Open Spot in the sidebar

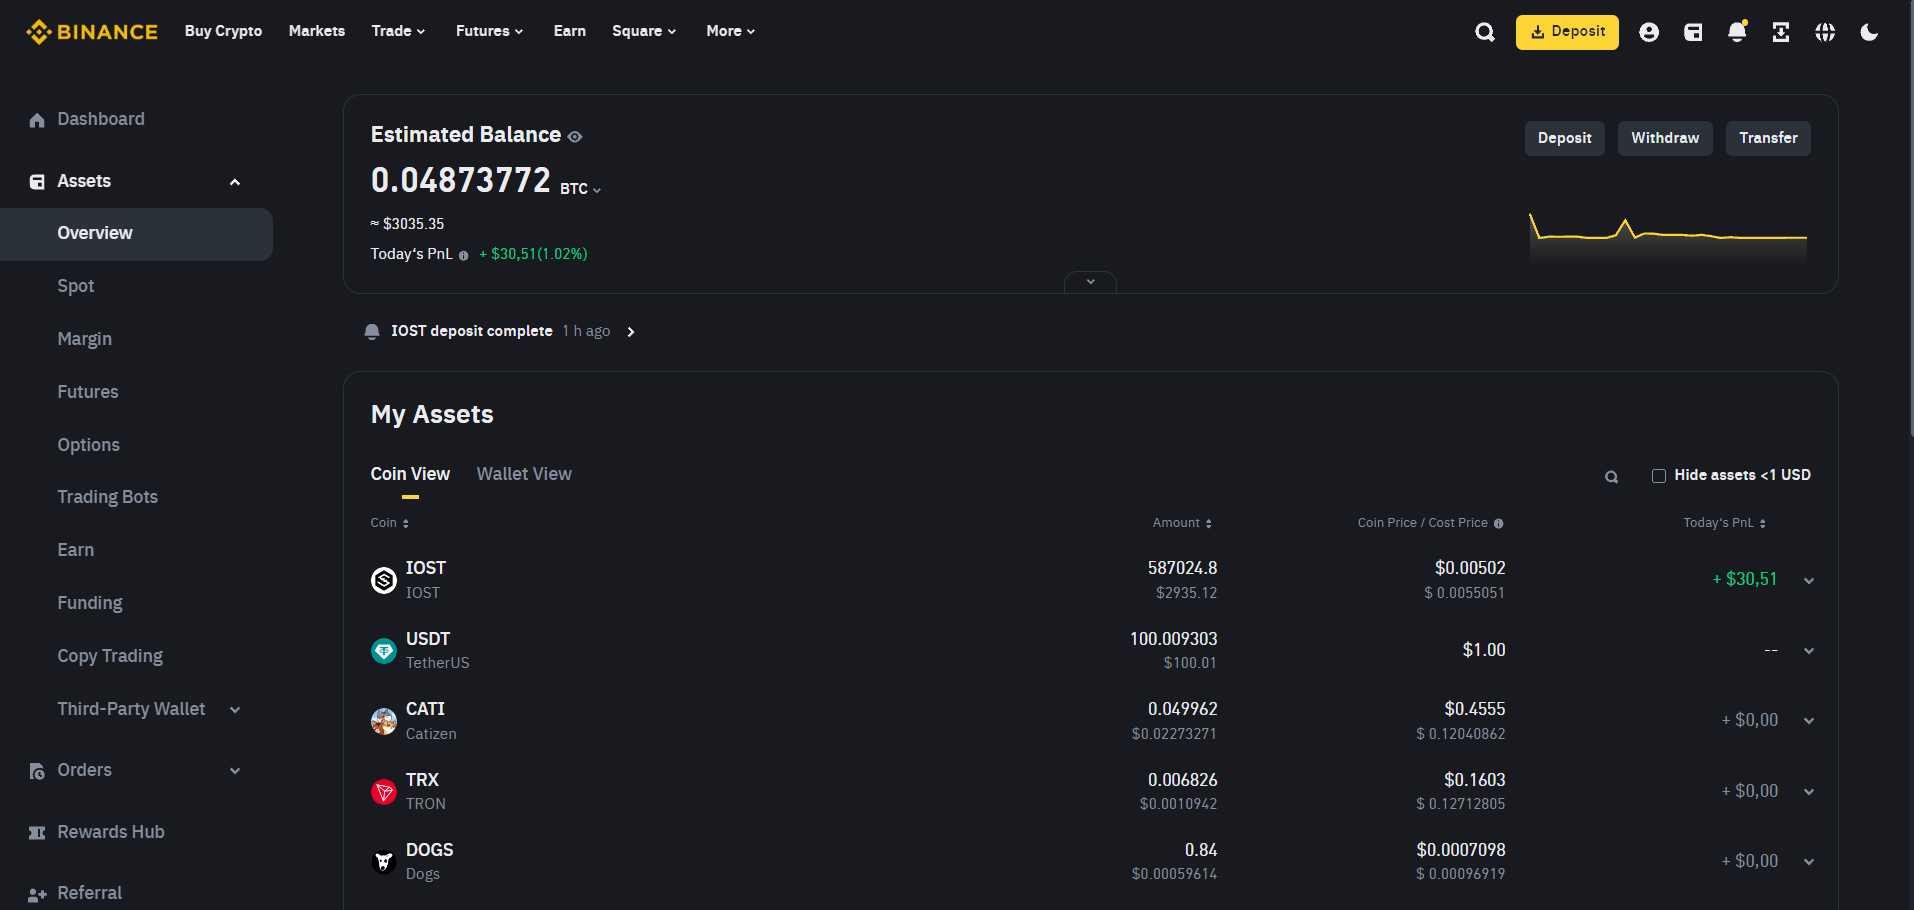click(x=76, y=286)
